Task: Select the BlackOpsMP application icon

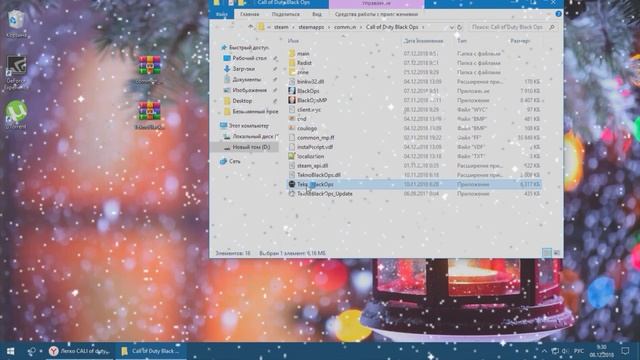Action: [x=292, y=100]
